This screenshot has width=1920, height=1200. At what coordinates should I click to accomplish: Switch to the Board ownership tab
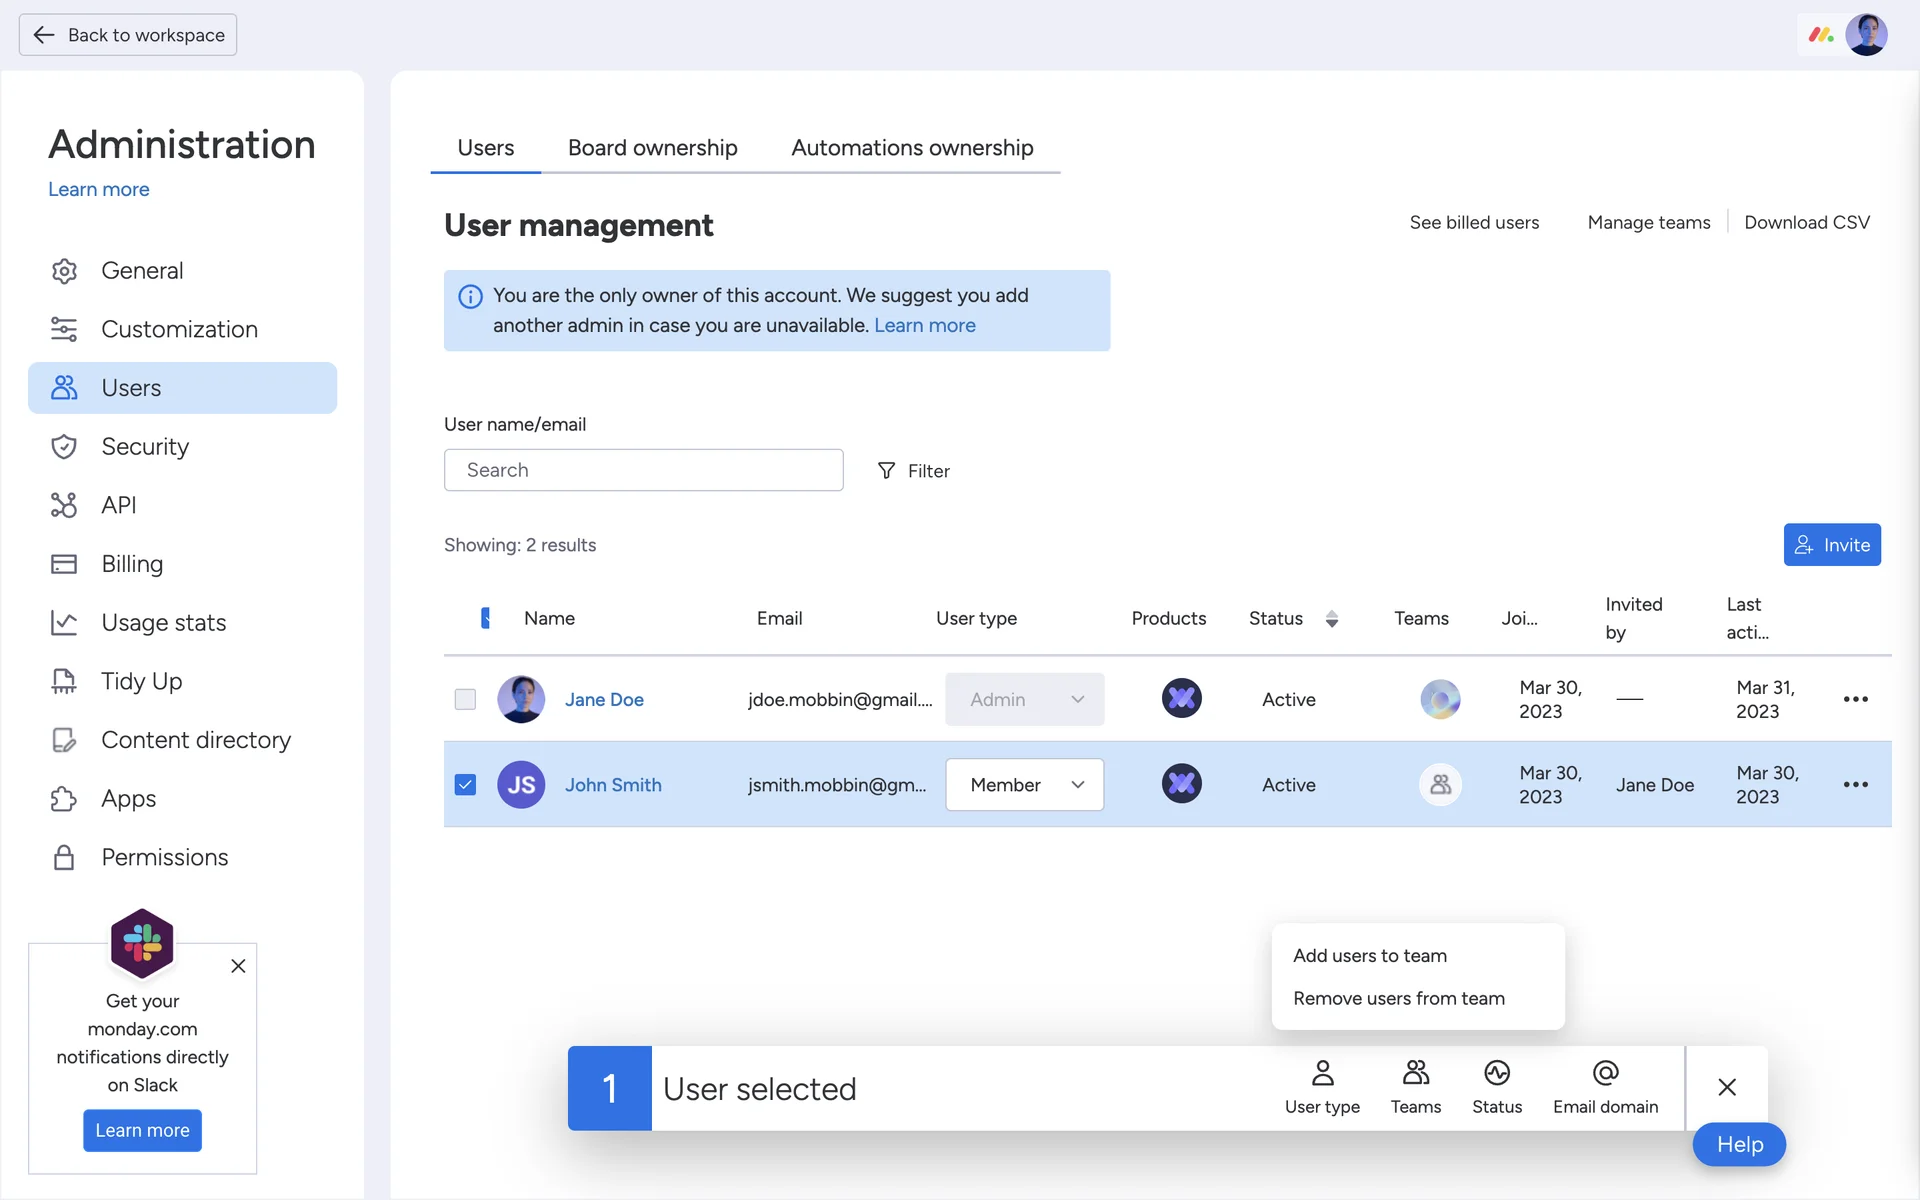coord(652,148)
